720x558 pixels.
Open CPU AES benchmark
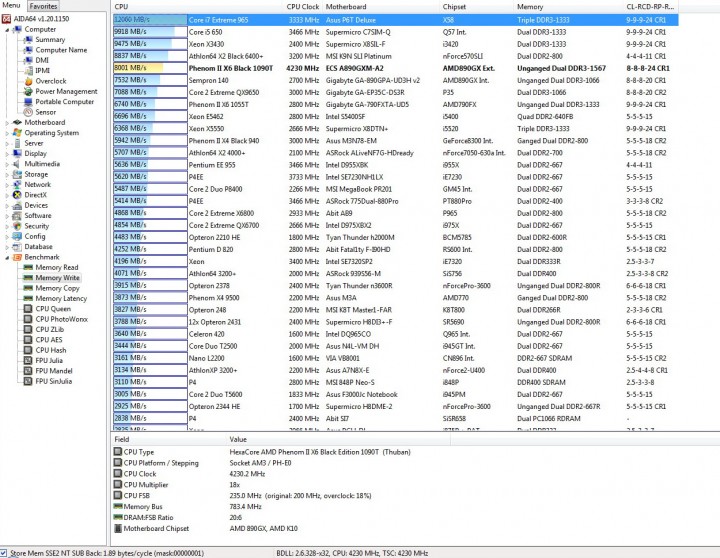pos(49,340)
